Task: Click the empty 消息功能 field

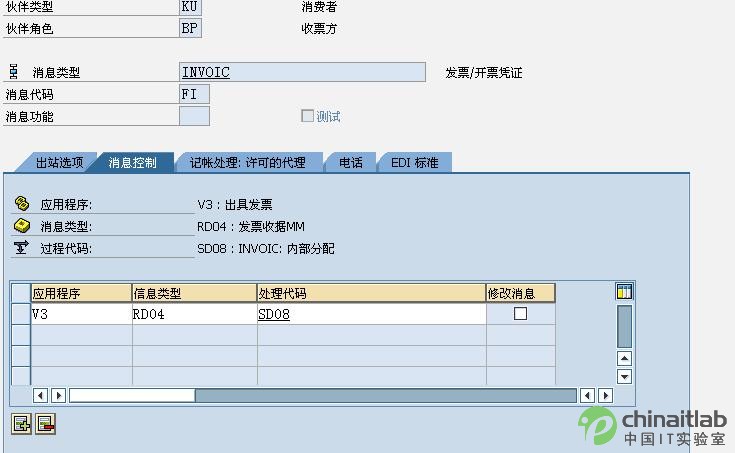Action: 194,116
